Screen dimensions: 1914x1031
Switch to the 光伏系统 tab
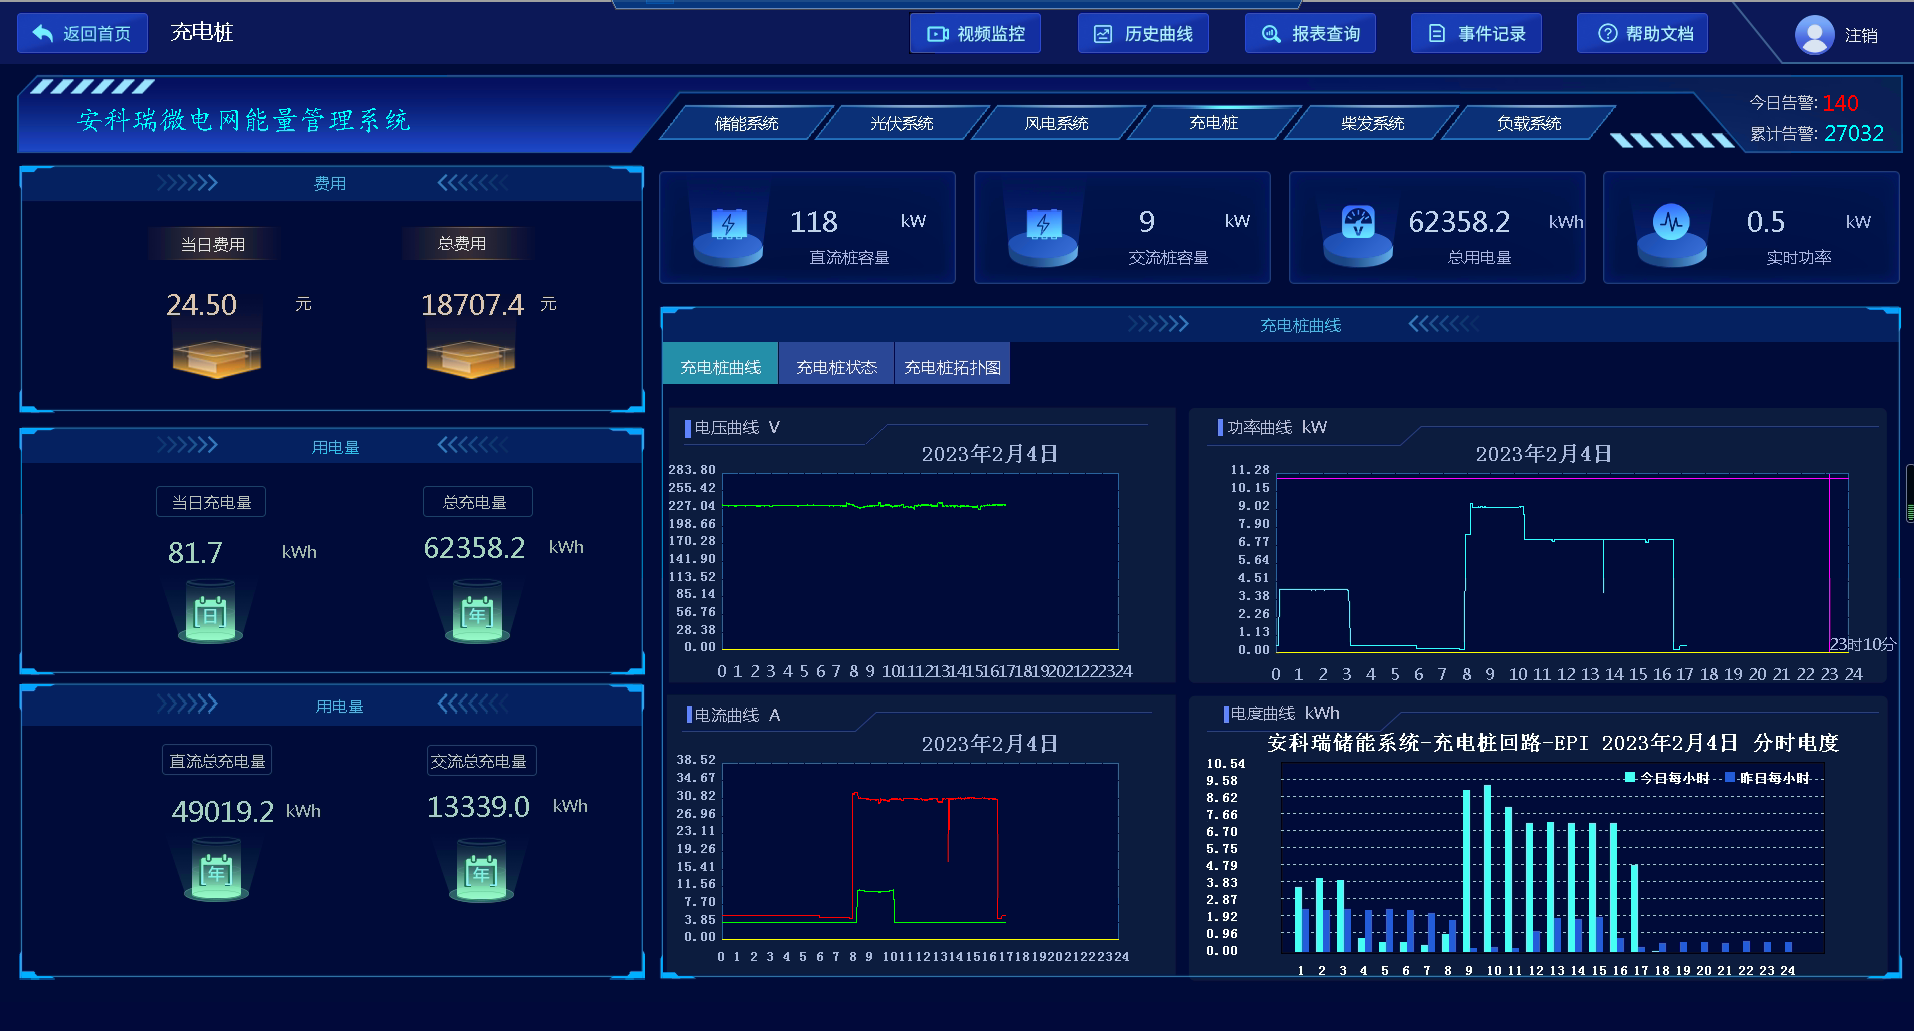pos(901,123)
